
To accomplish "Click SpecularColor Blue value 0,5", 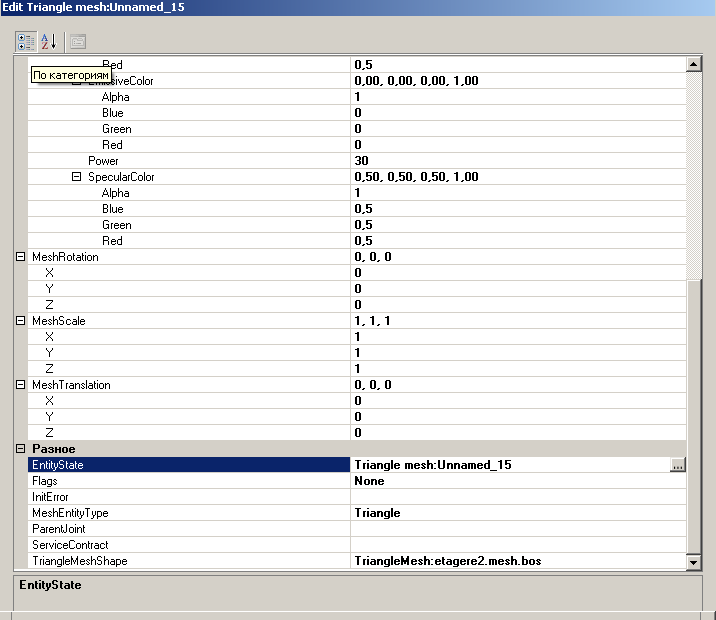I will (518, 209).
